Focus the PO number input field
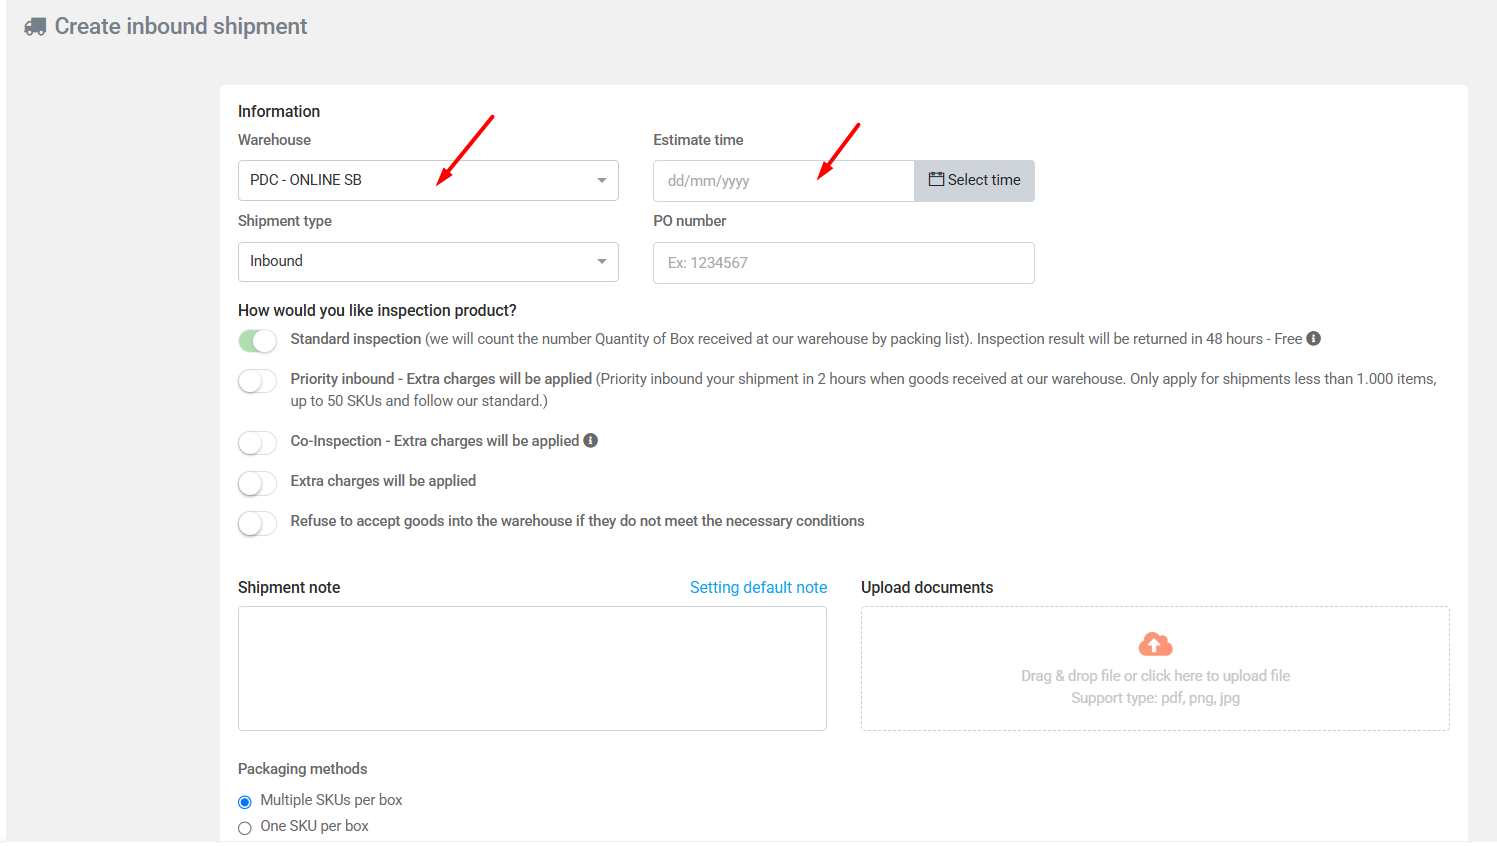The image size is (1497, 846). 843,263
